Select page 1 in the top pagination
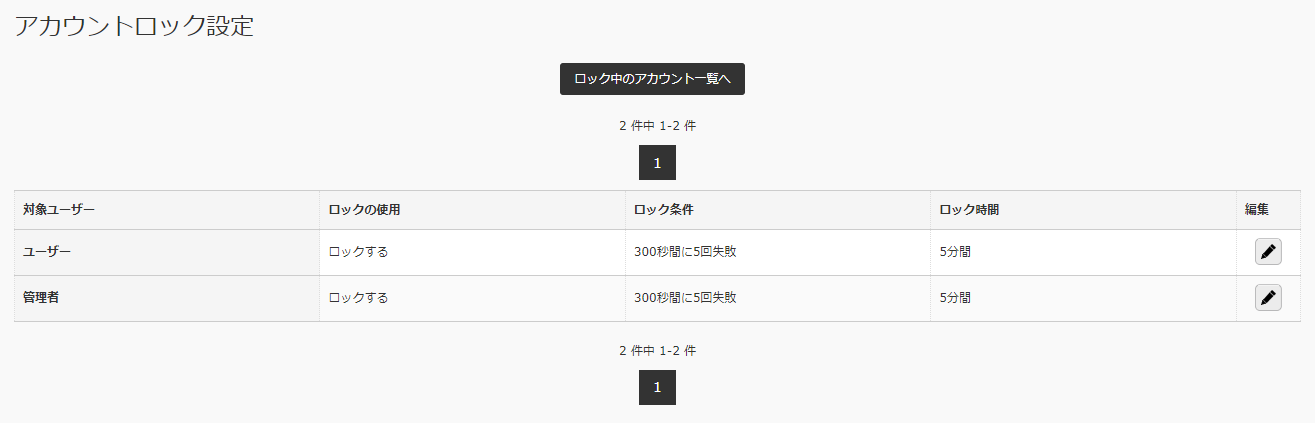Viewport: 1315px width, 423px height. [657, 163]
